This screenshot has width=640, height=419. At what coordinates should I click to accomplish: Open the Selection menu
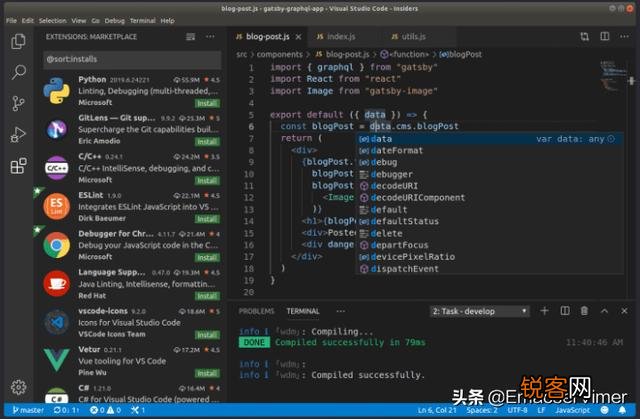click(x=53, y=20)
